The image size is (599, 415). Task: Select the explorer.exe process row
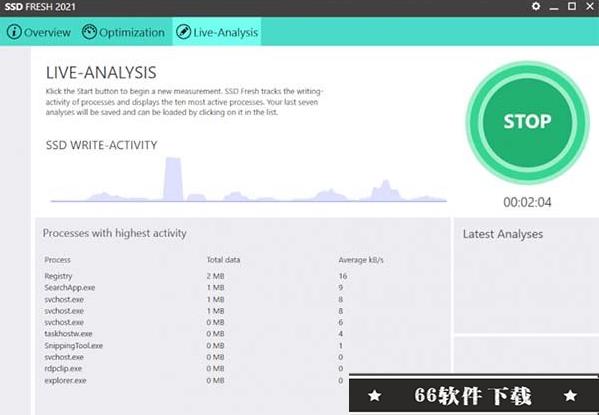click(196, 380)
